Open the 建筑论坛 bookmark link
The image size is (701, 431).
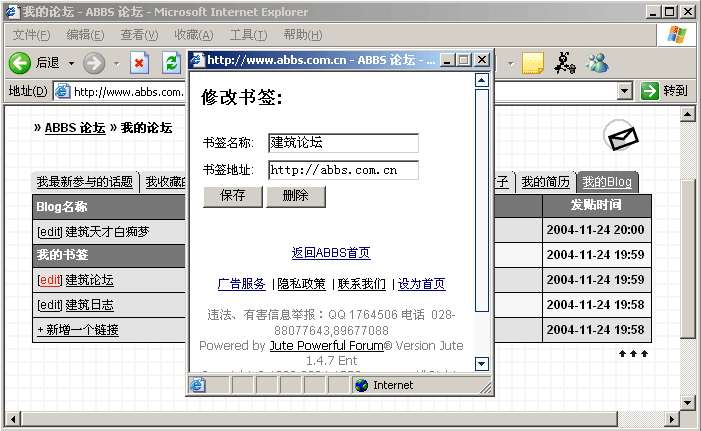coord(89,280)
